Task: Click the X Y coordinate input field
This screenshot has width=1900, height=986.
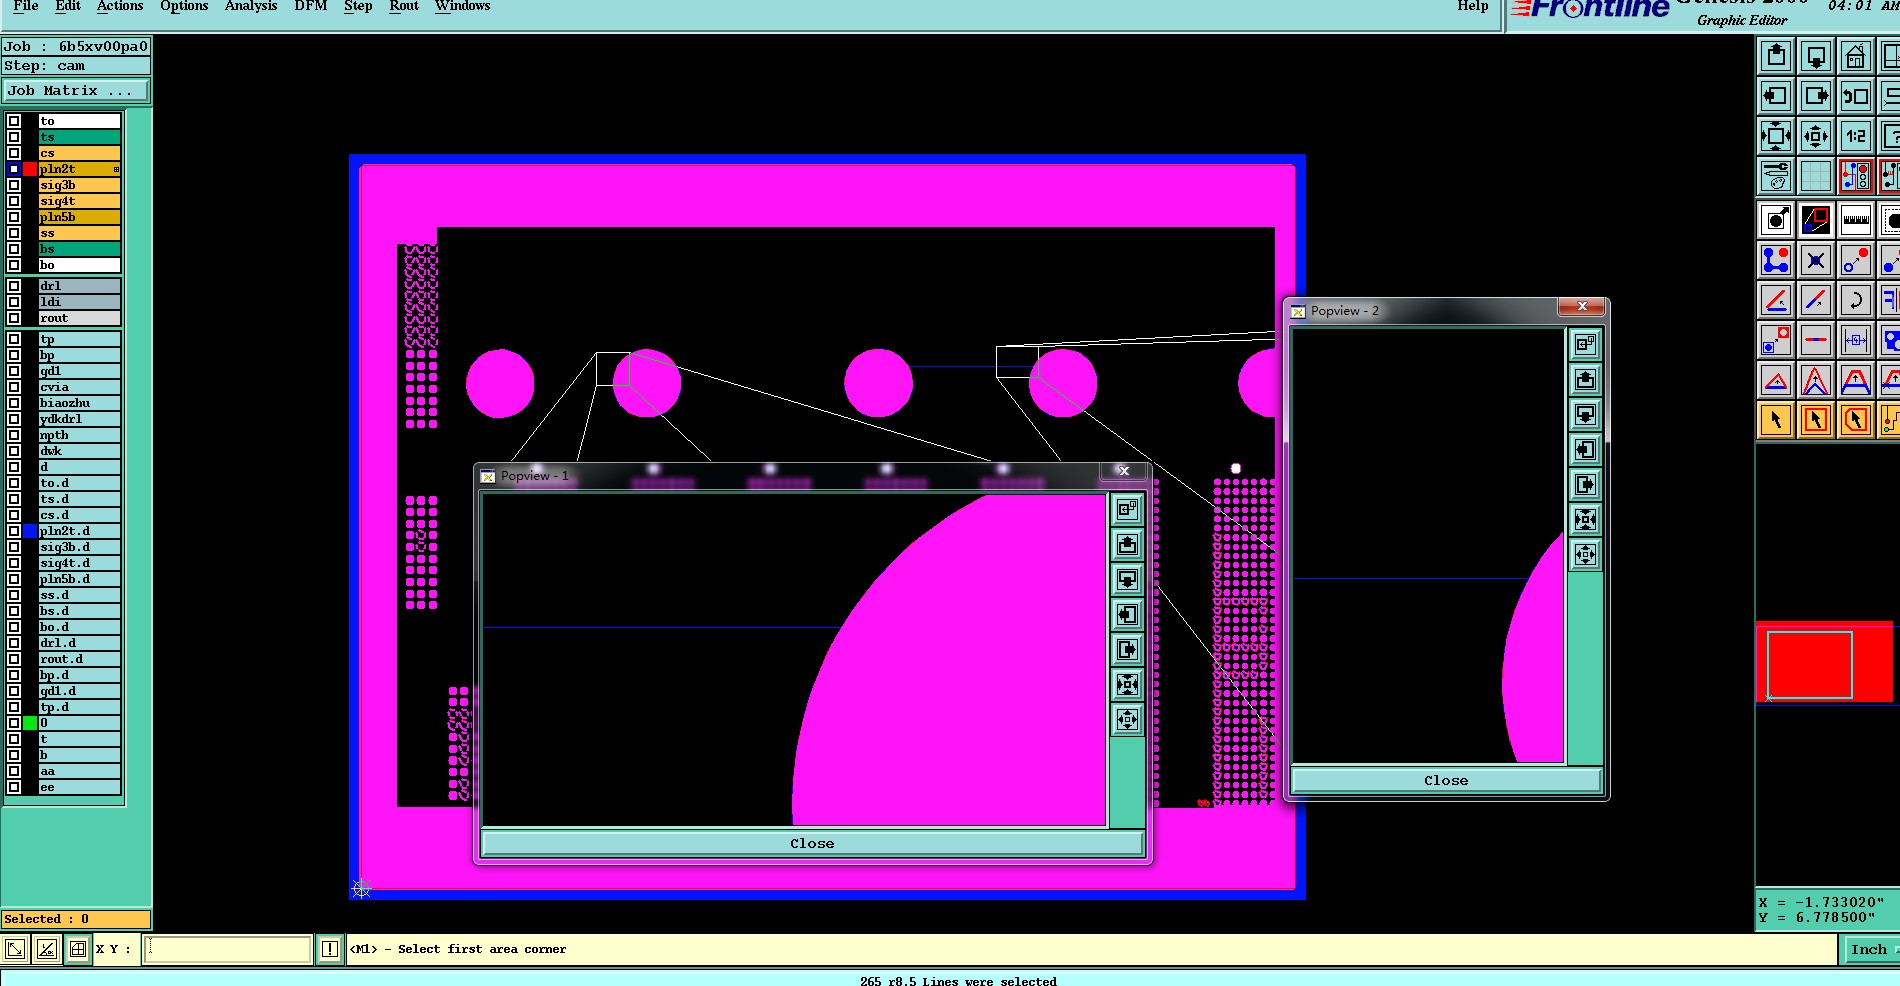Action: [x=229, y=950]
